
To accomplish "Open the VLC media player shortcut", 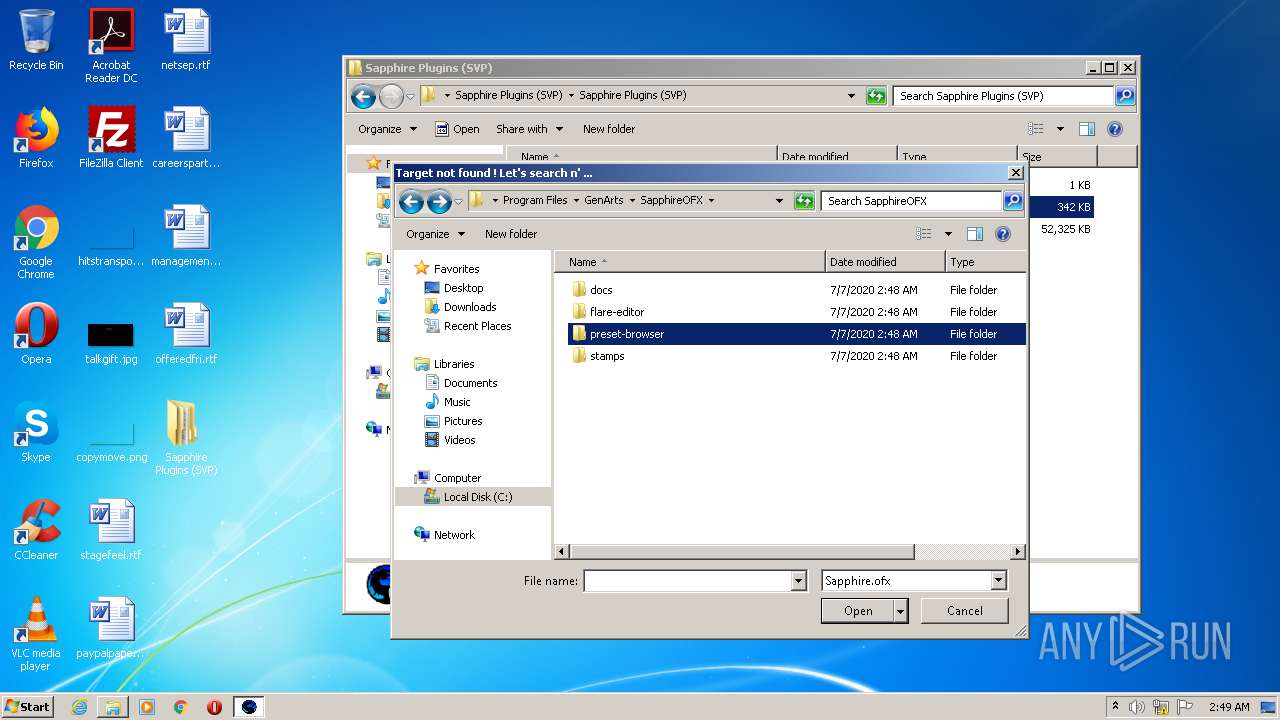I will [36, 634].
